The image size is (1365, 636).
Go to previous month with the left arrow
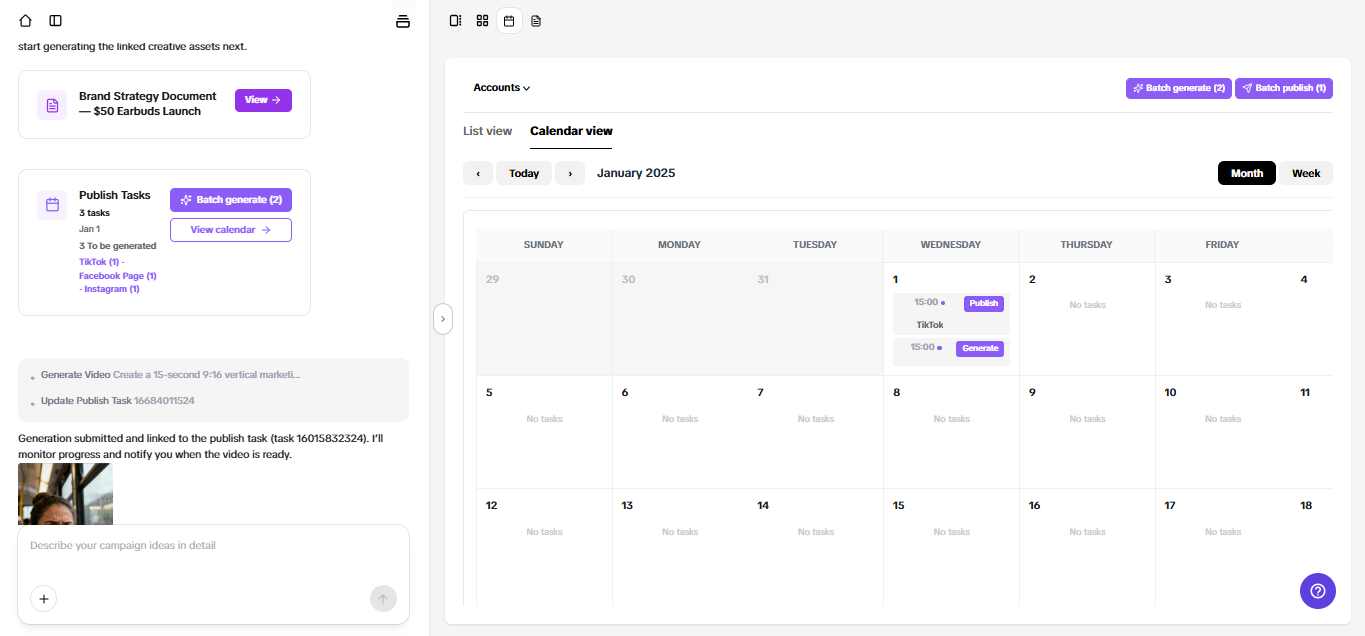point(477,172)
